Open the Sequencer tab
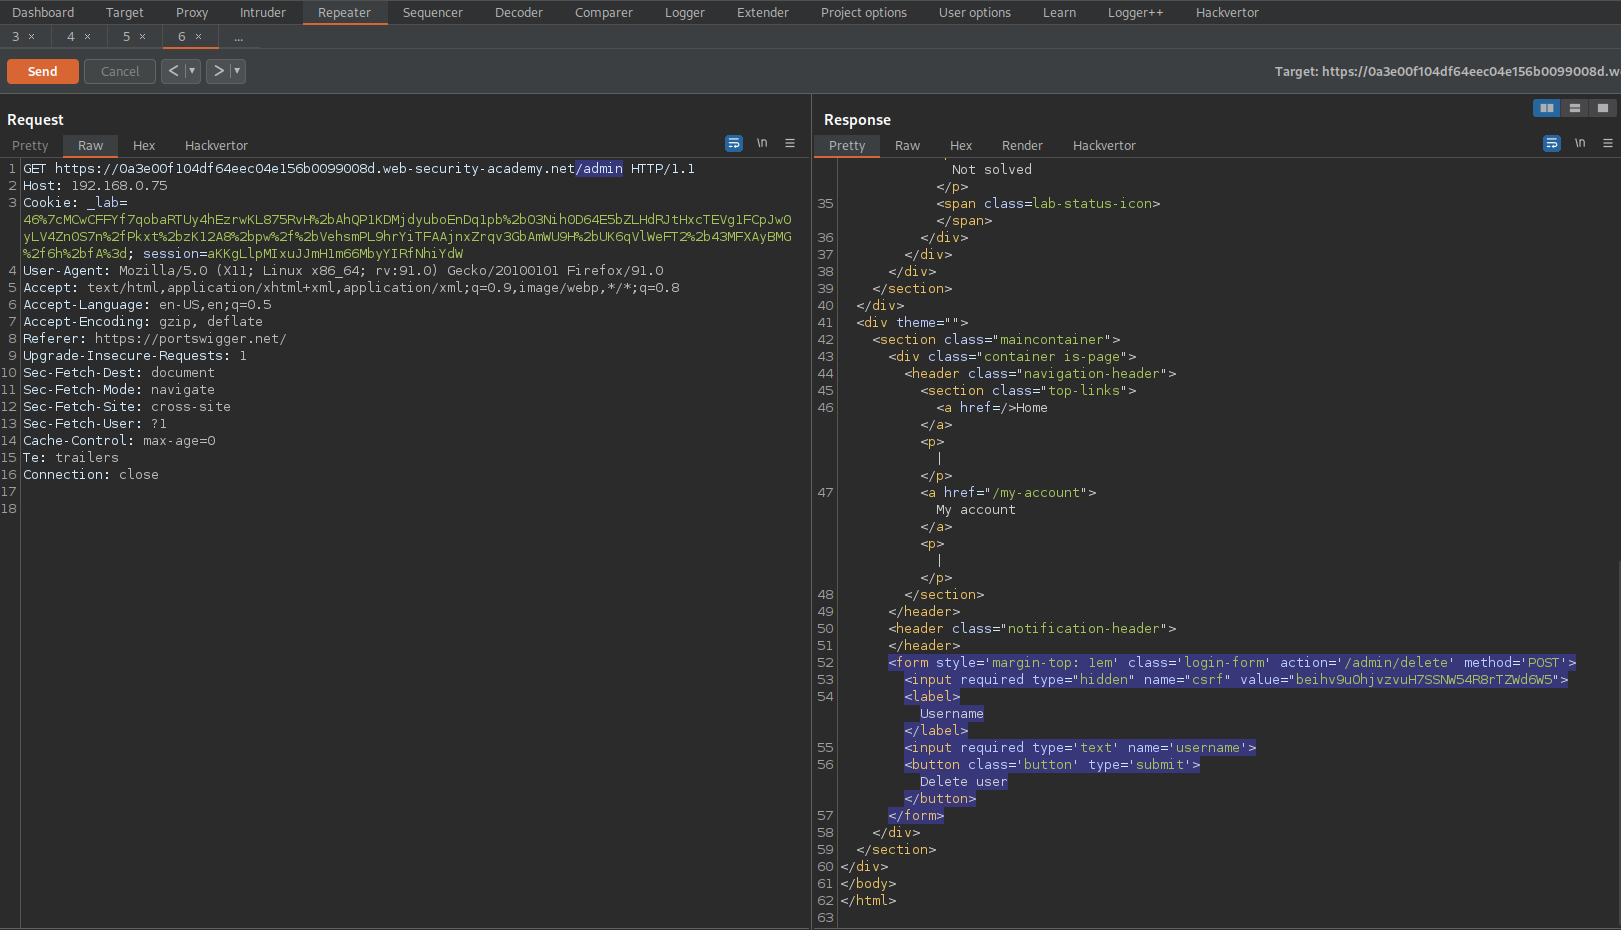Image resolution: width=1621 pixels, height=930 pixels. 433,13
